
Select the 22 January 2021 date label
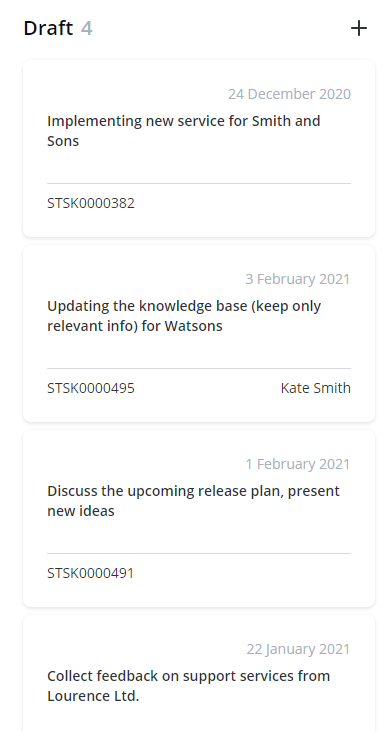pyautogui.click(x=298, y=650)
